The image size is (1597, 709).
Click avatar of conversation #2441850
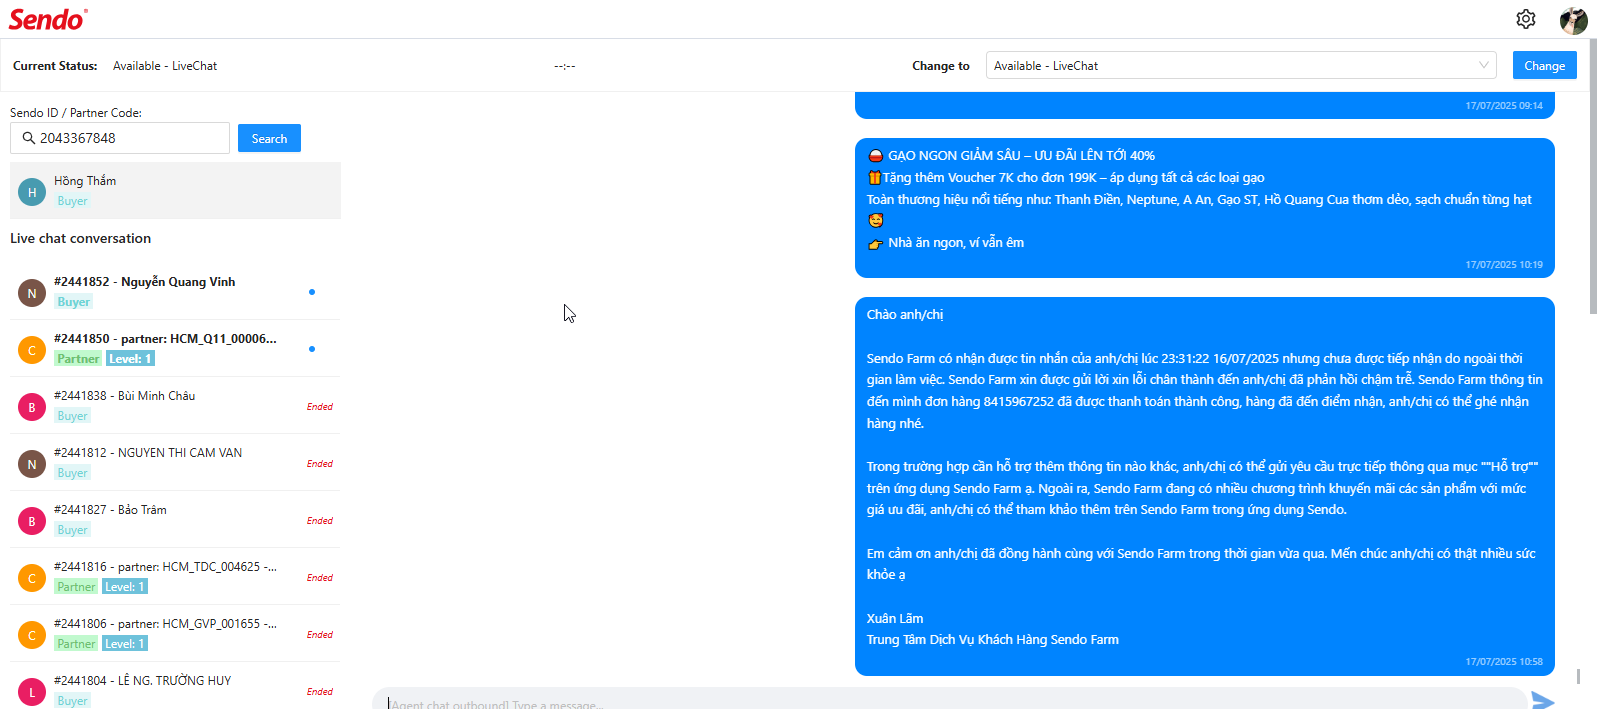[x=32, y=350]
